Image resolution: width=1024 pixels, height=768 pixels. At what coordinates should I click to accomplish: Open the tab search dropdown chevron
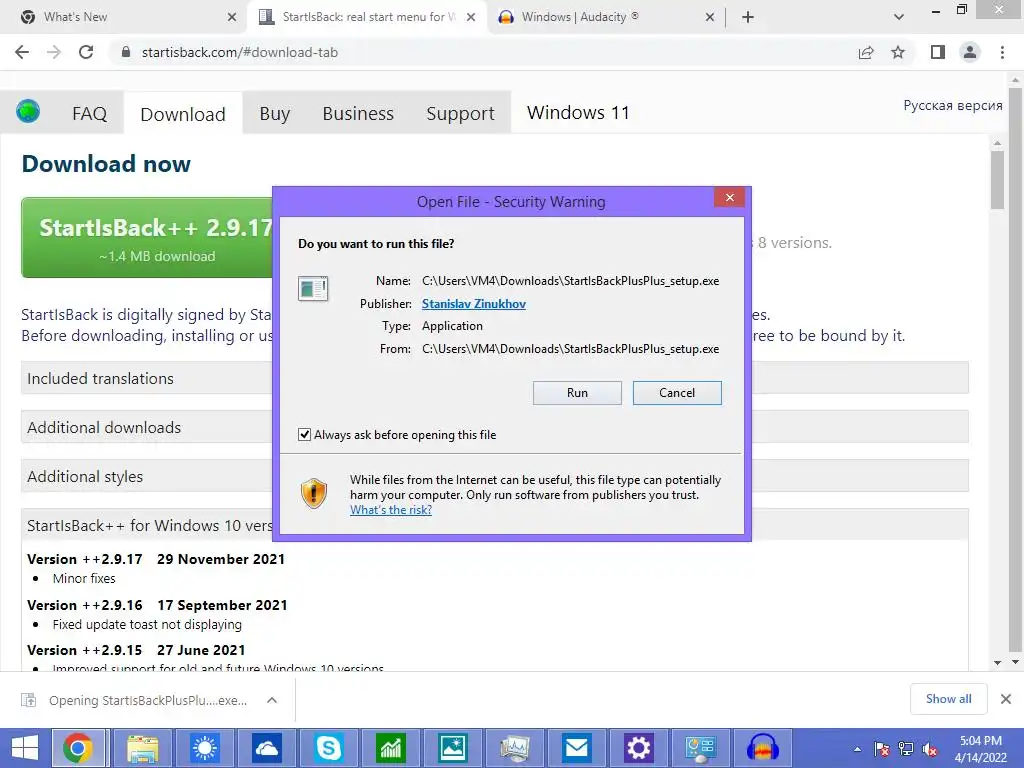(x=899, y=17)
